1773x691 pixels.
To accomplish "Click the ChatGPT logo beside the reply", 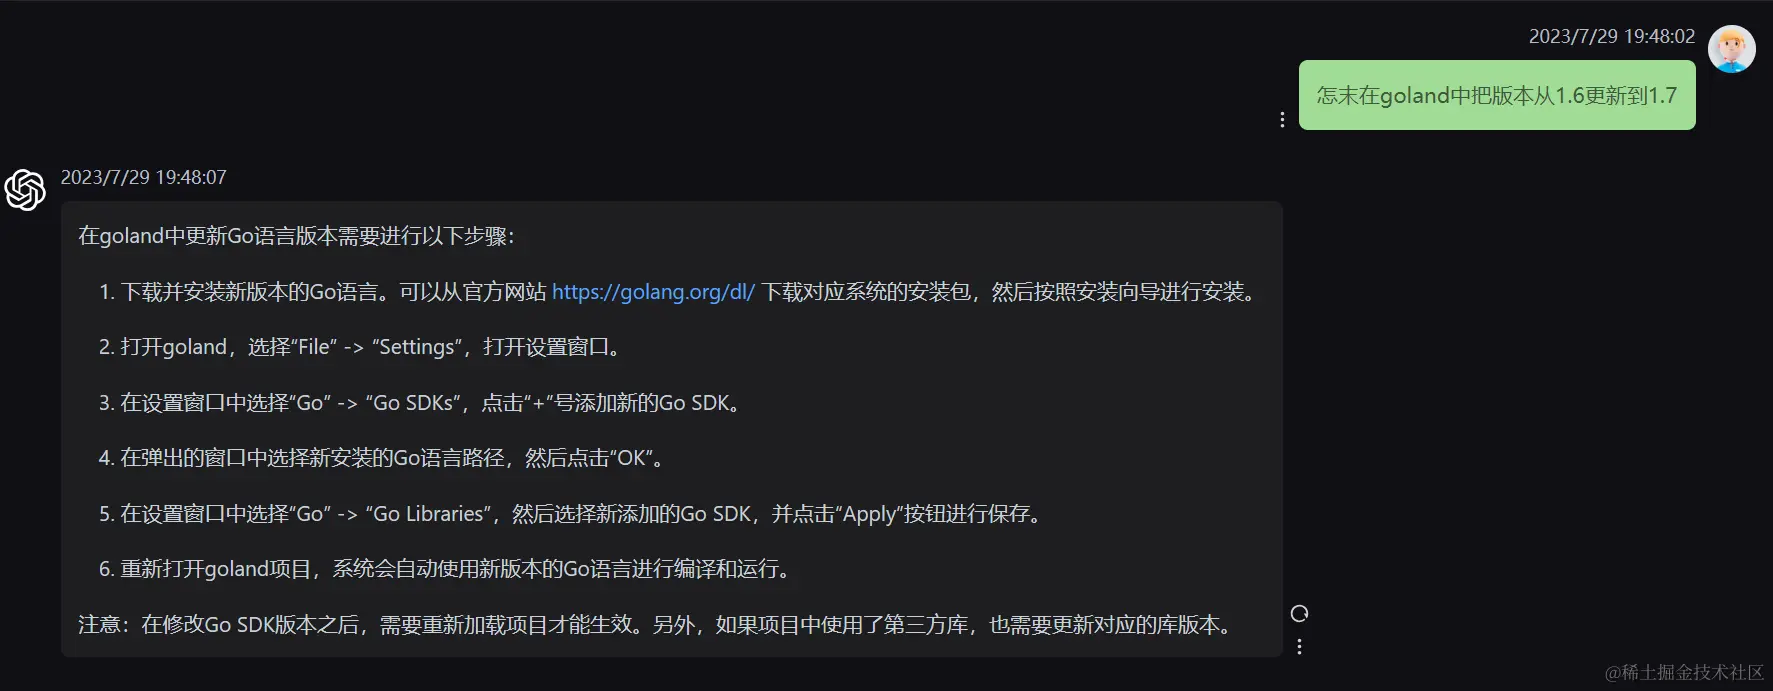I will pyautogui.click(x=25, y=190).
